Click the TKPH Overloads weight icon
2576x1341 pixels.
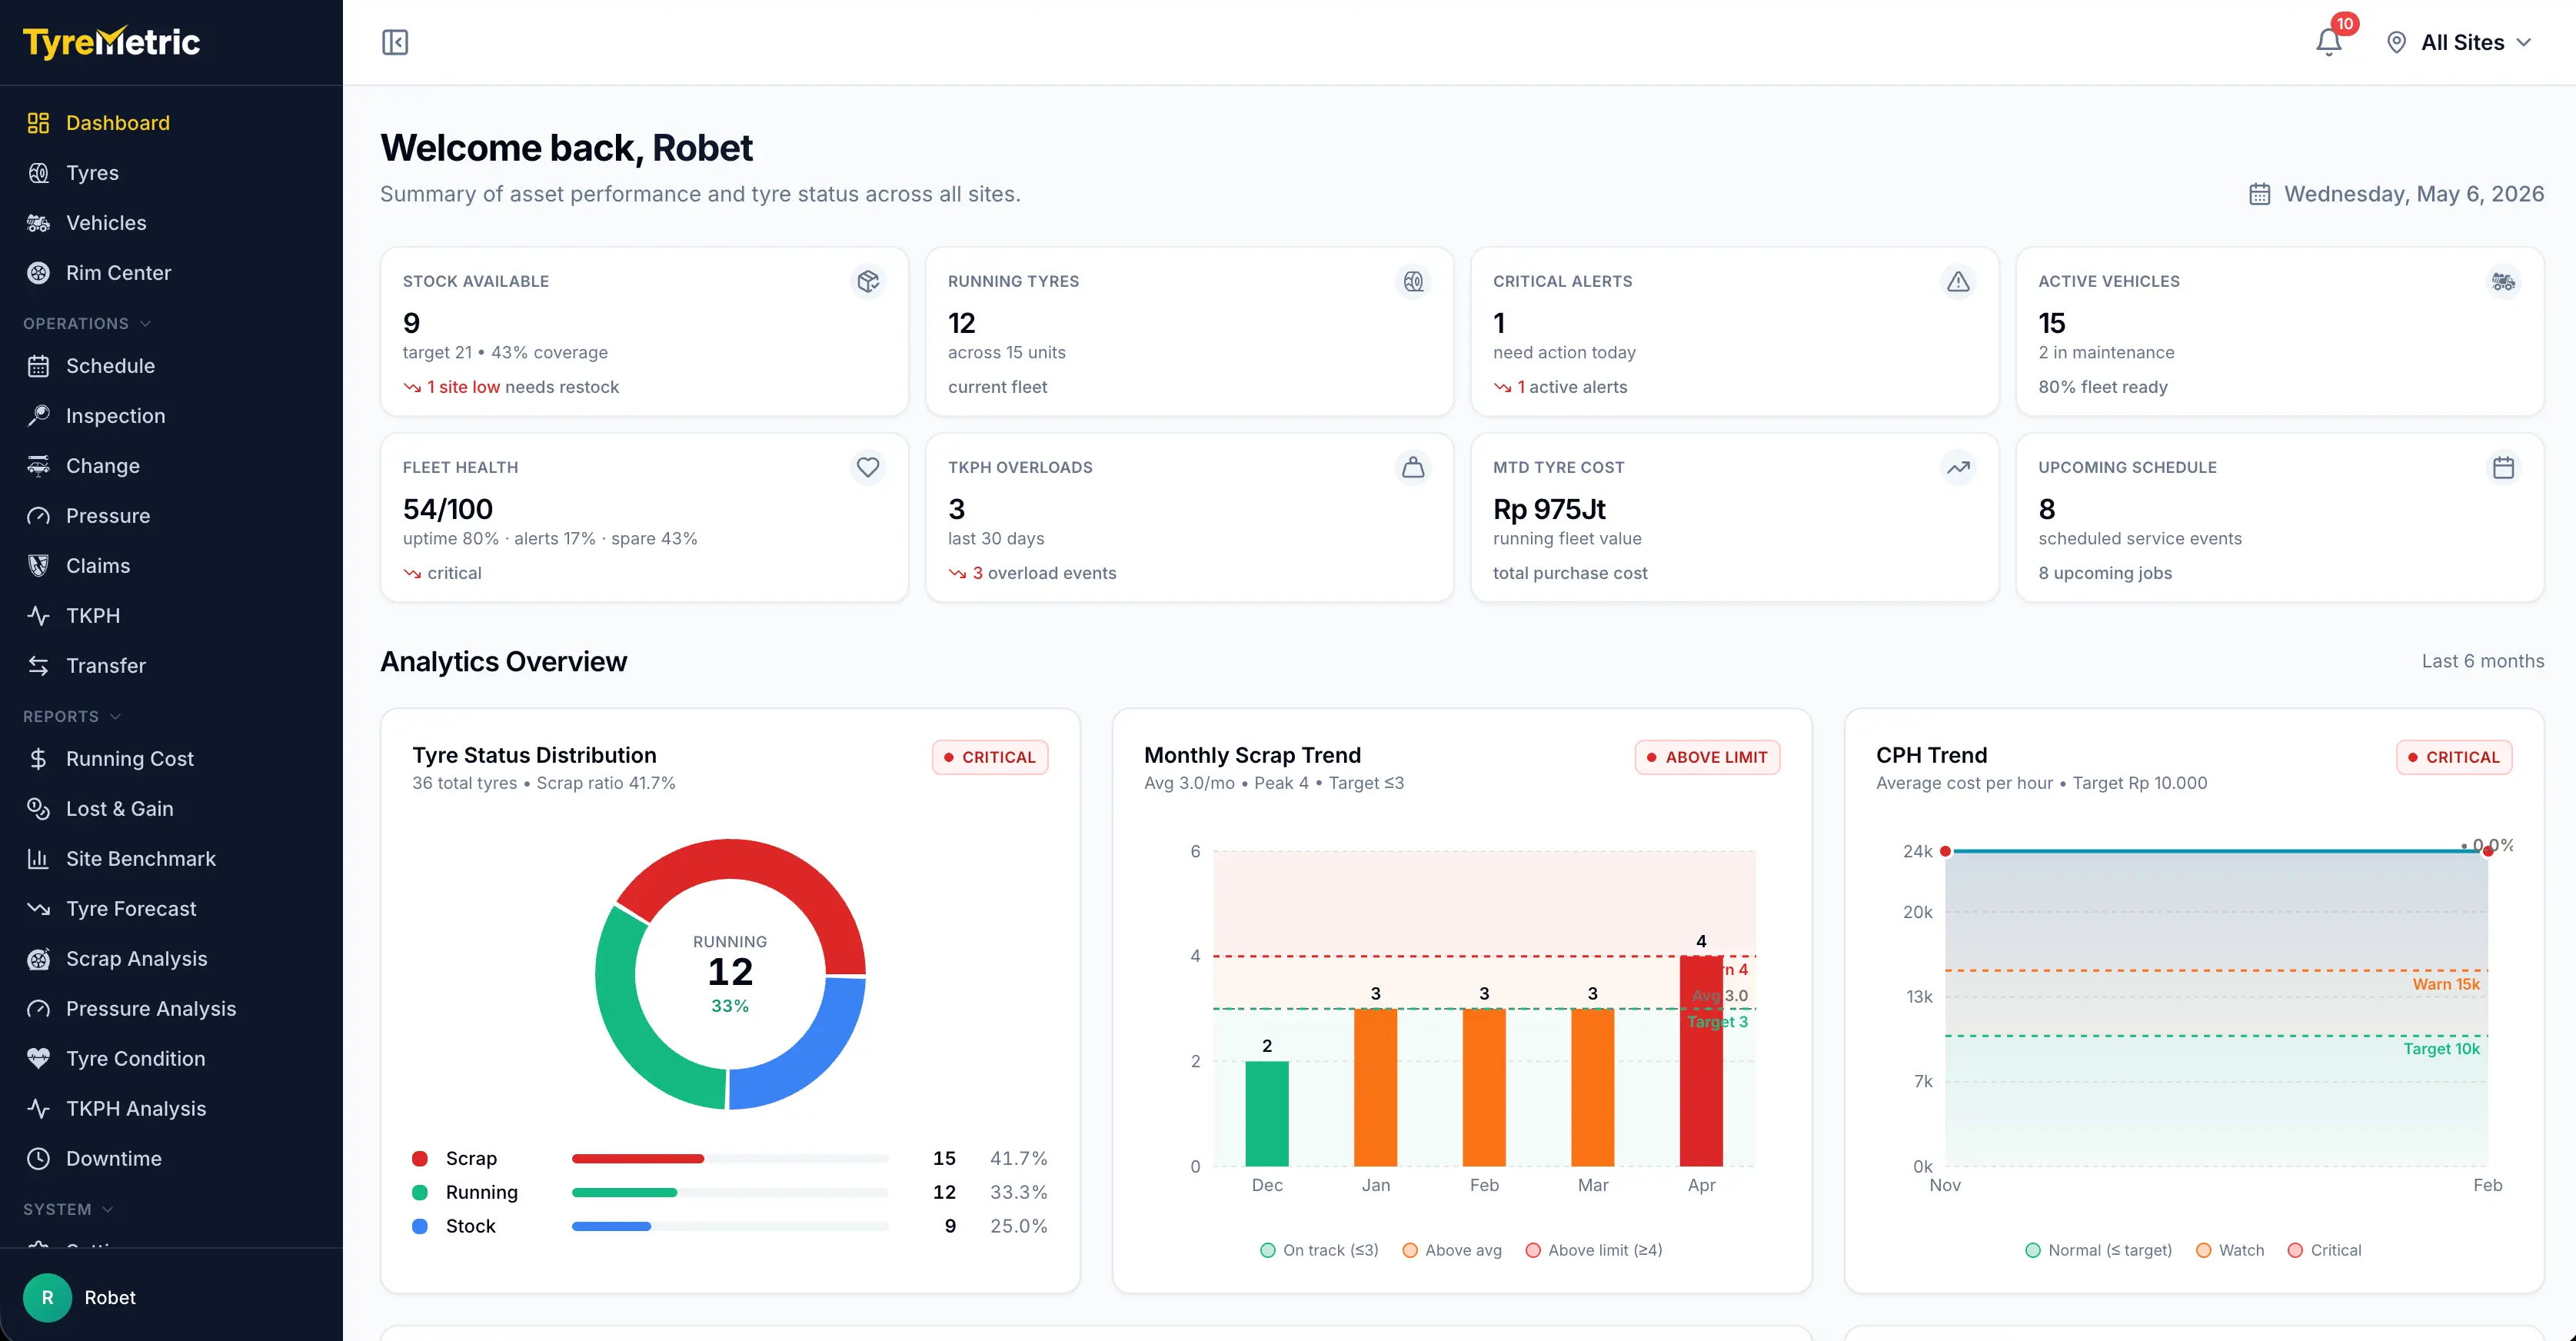[1413, 467]
